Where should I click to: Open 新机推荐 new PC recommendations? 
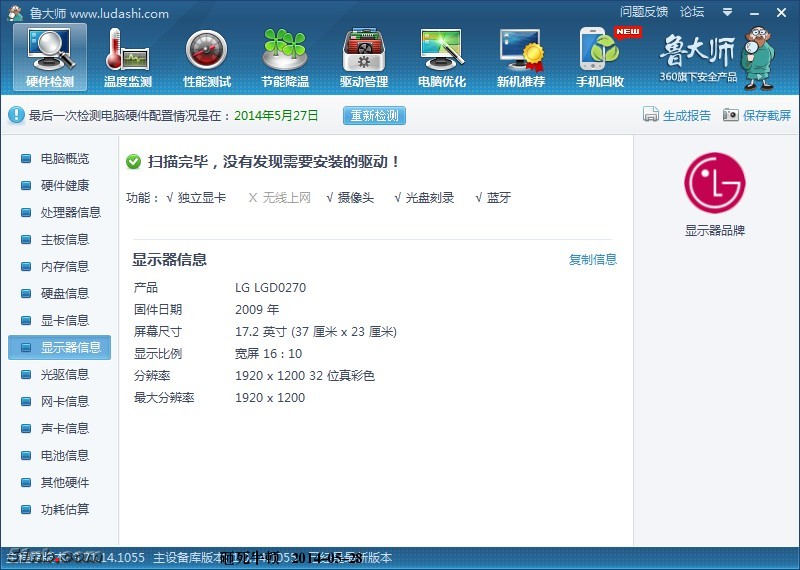click(521, 57)
